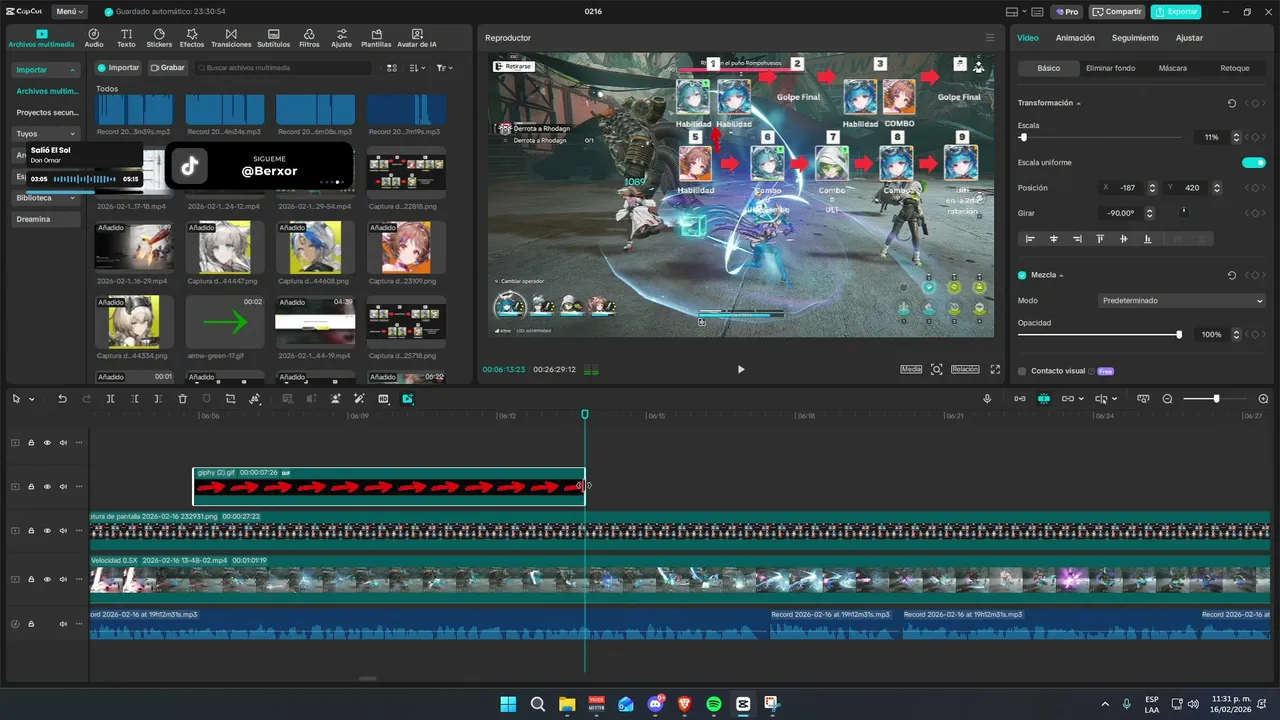This screenshot has width=1280, height=720.
Task: Zoom in the timeline with plus icon
Action: (x=1263, y=399)
